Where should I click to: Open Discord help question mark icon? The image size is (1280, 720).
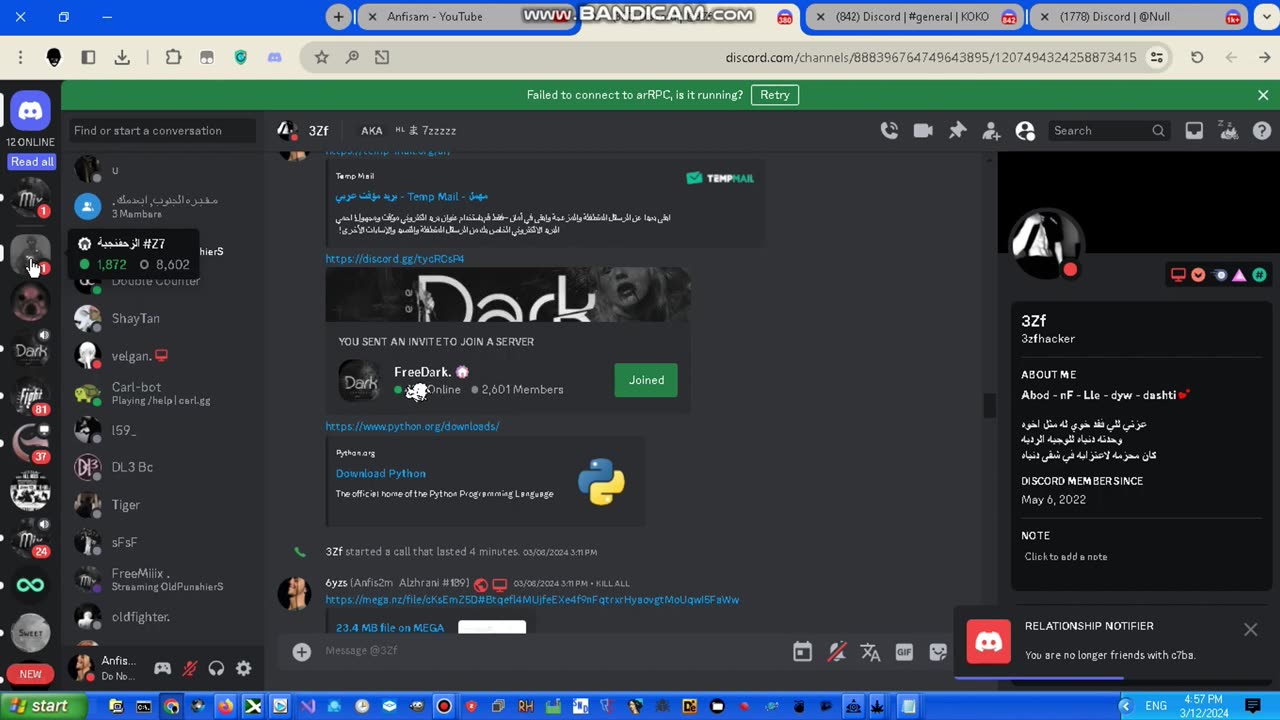coord(1262,130)
